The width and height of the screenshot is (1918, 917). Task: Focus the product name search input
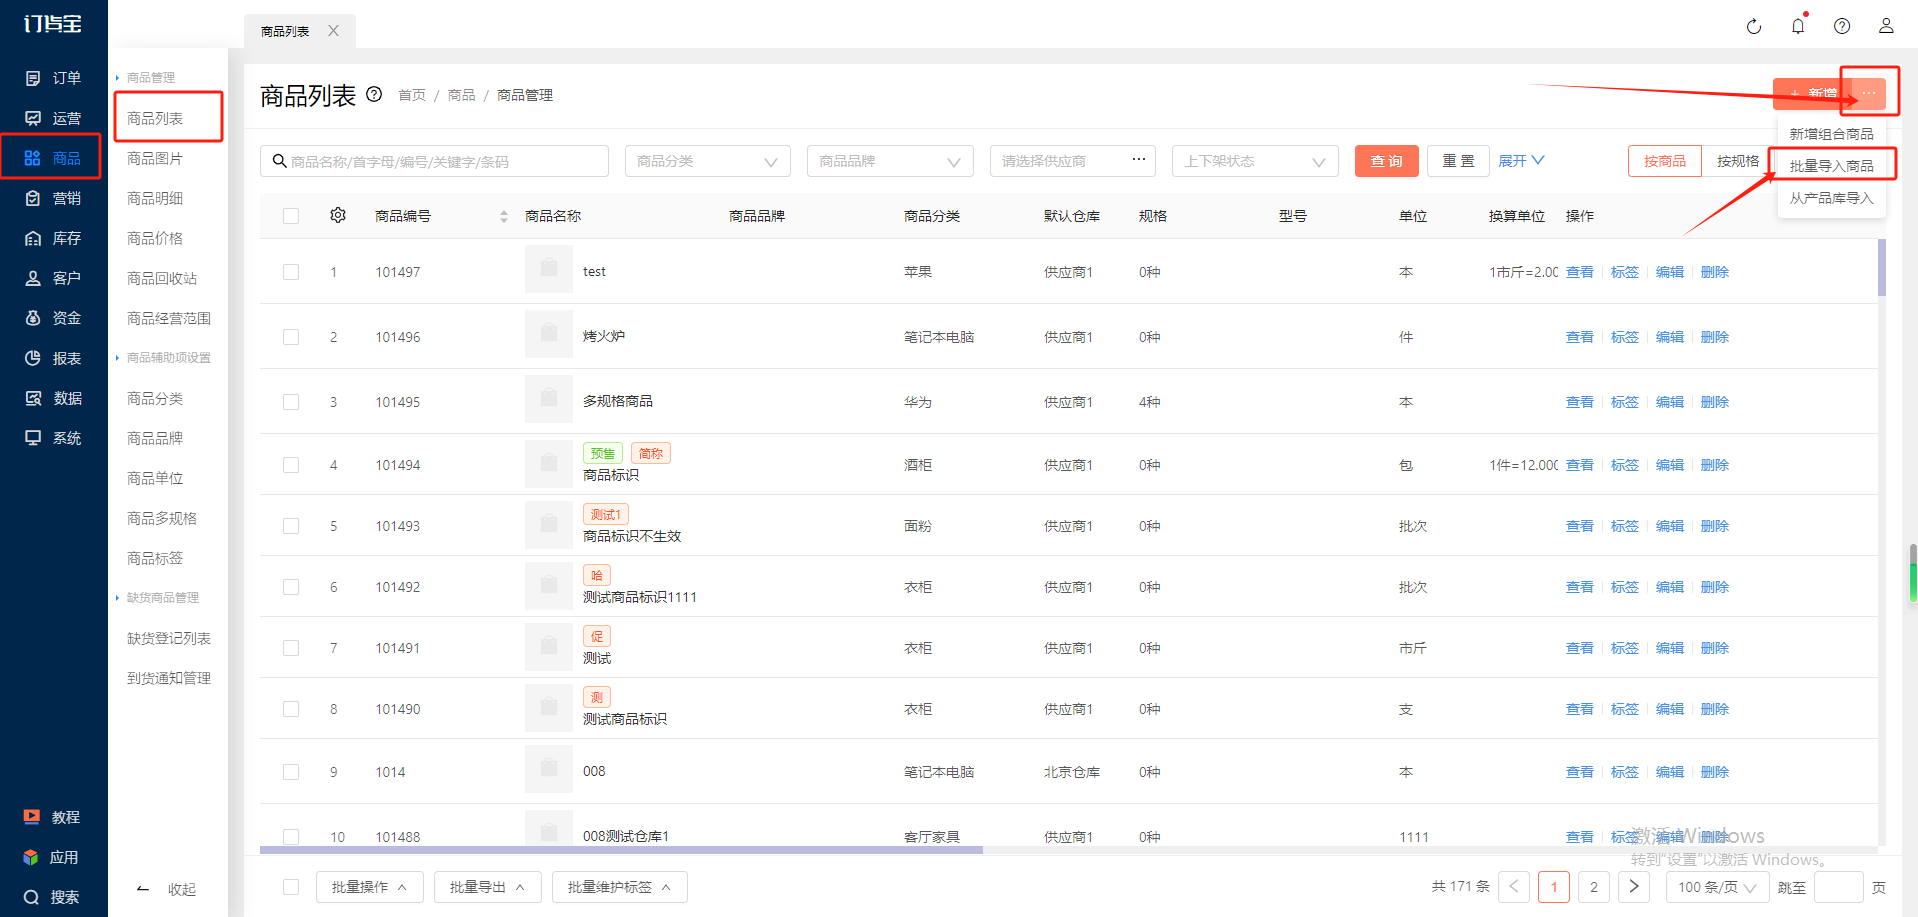(435, 161)
